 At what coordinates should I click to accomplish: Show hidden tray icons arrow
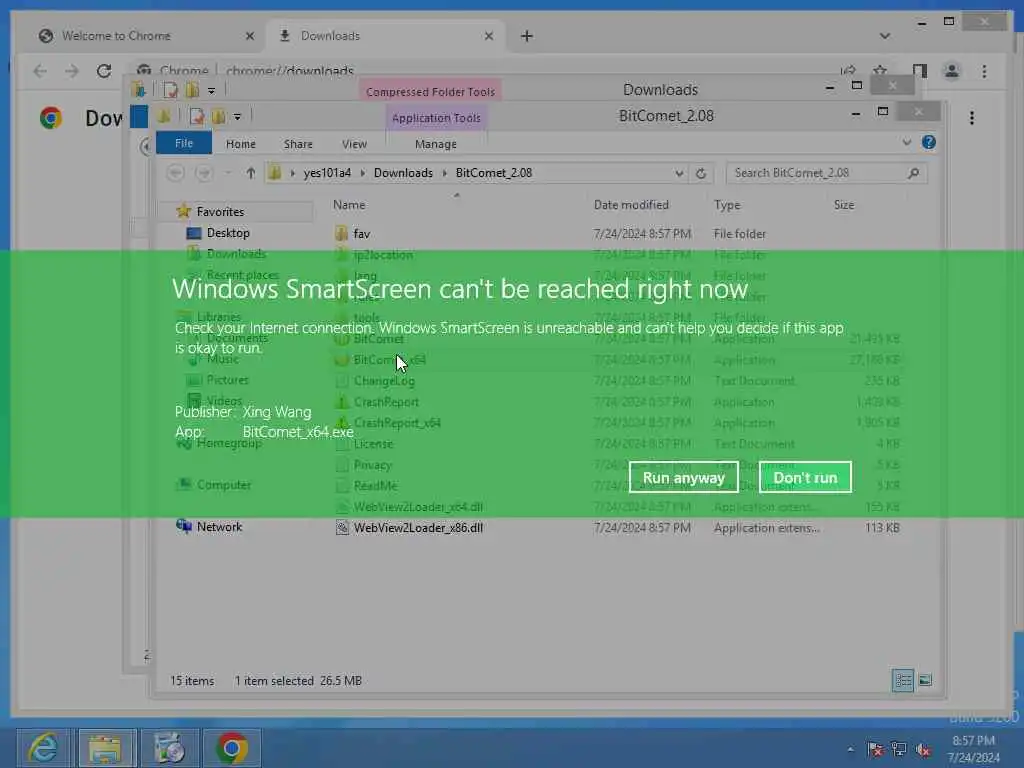(850, 749)
